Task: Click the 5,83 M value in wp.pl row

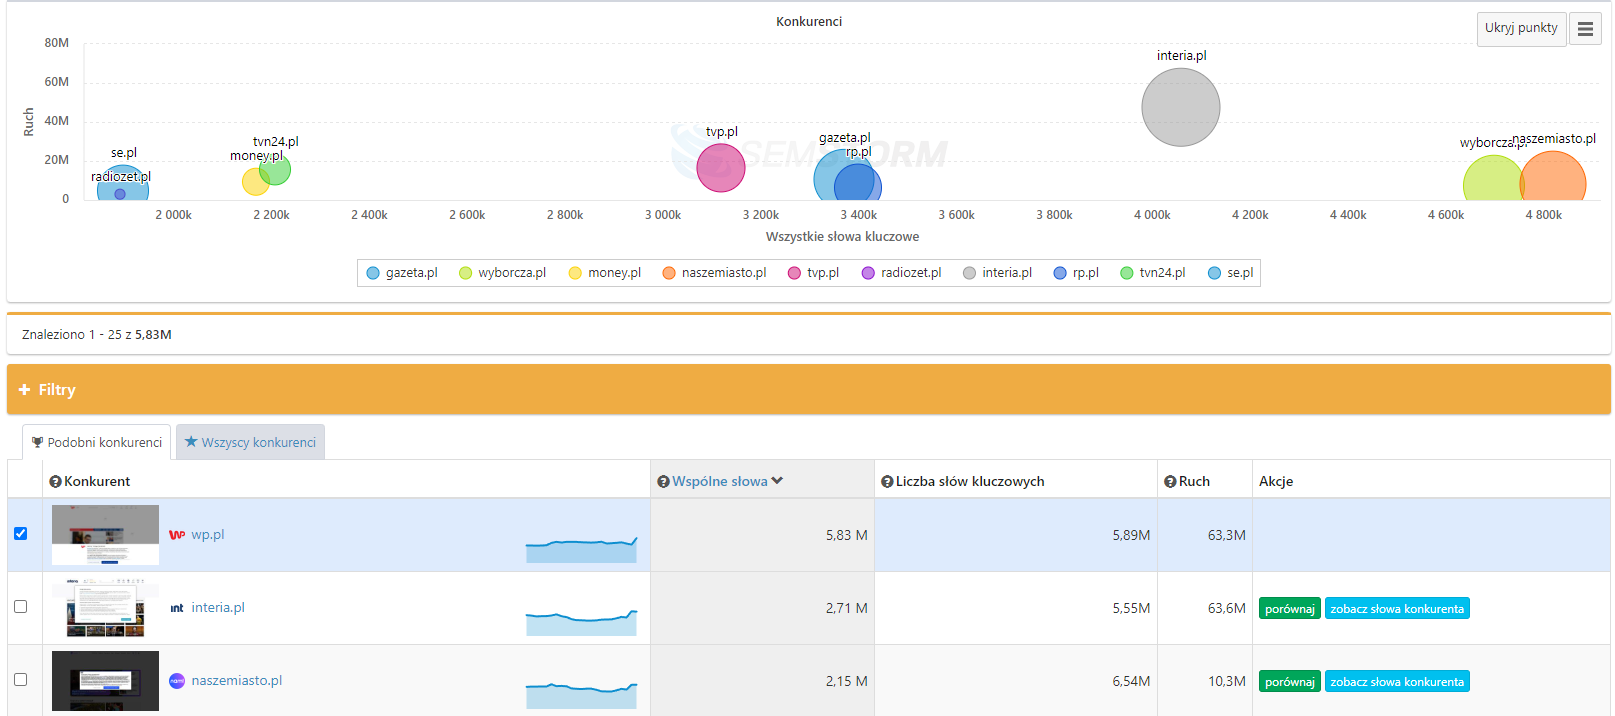Action: [847, 535]
